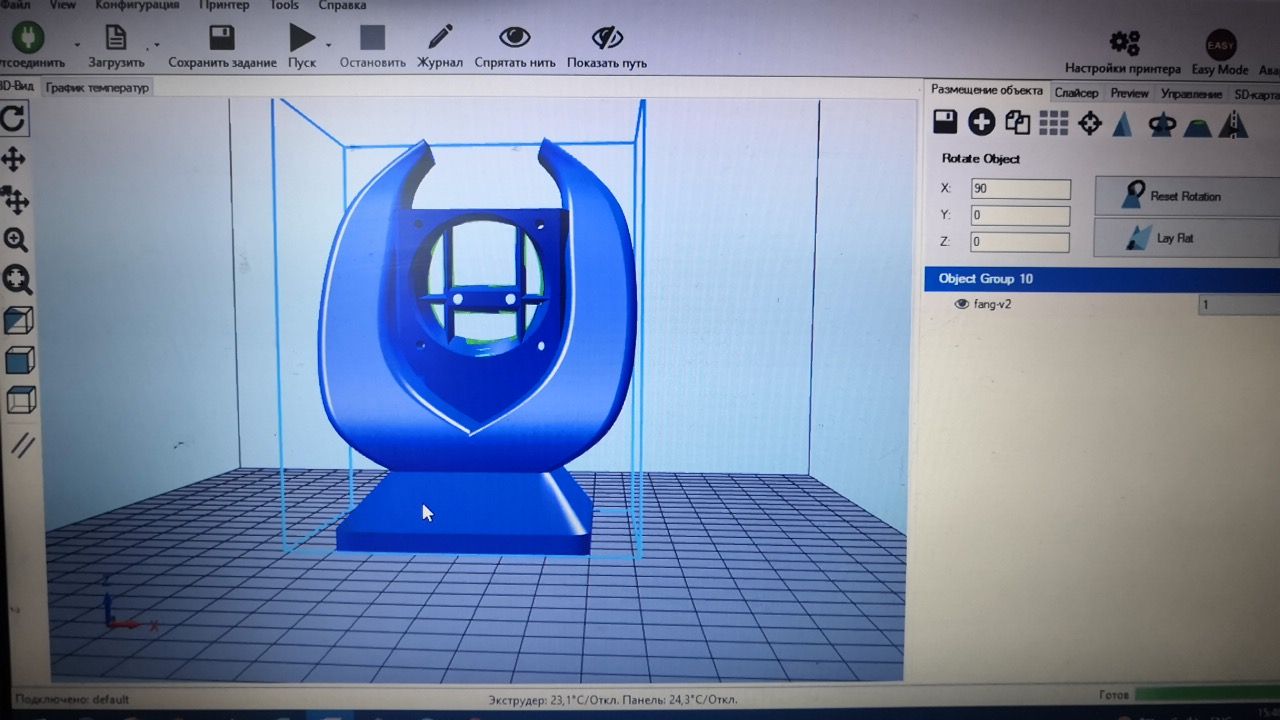1280x720 pixels.
Task: Click the Reset Rotation button
Action: point(1187,196)
